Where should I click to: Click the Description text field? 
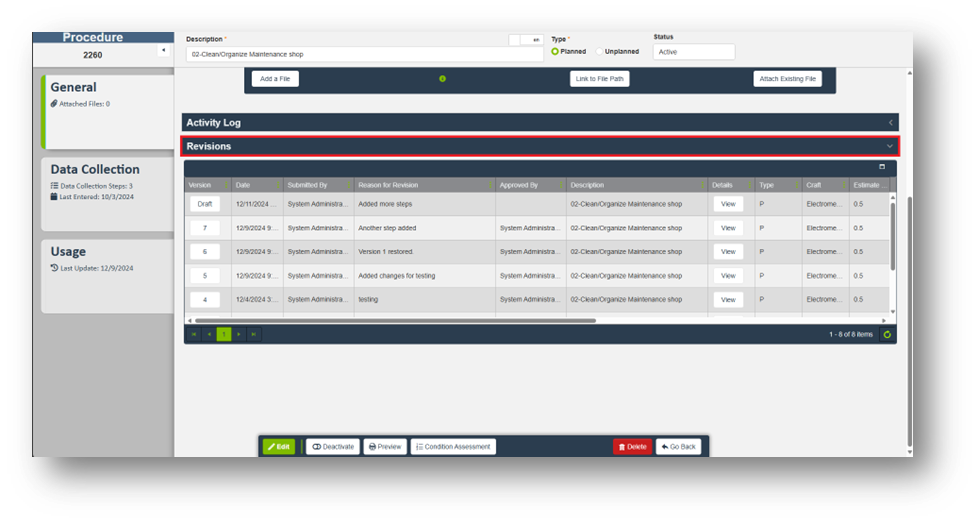[x=364, y=54]
